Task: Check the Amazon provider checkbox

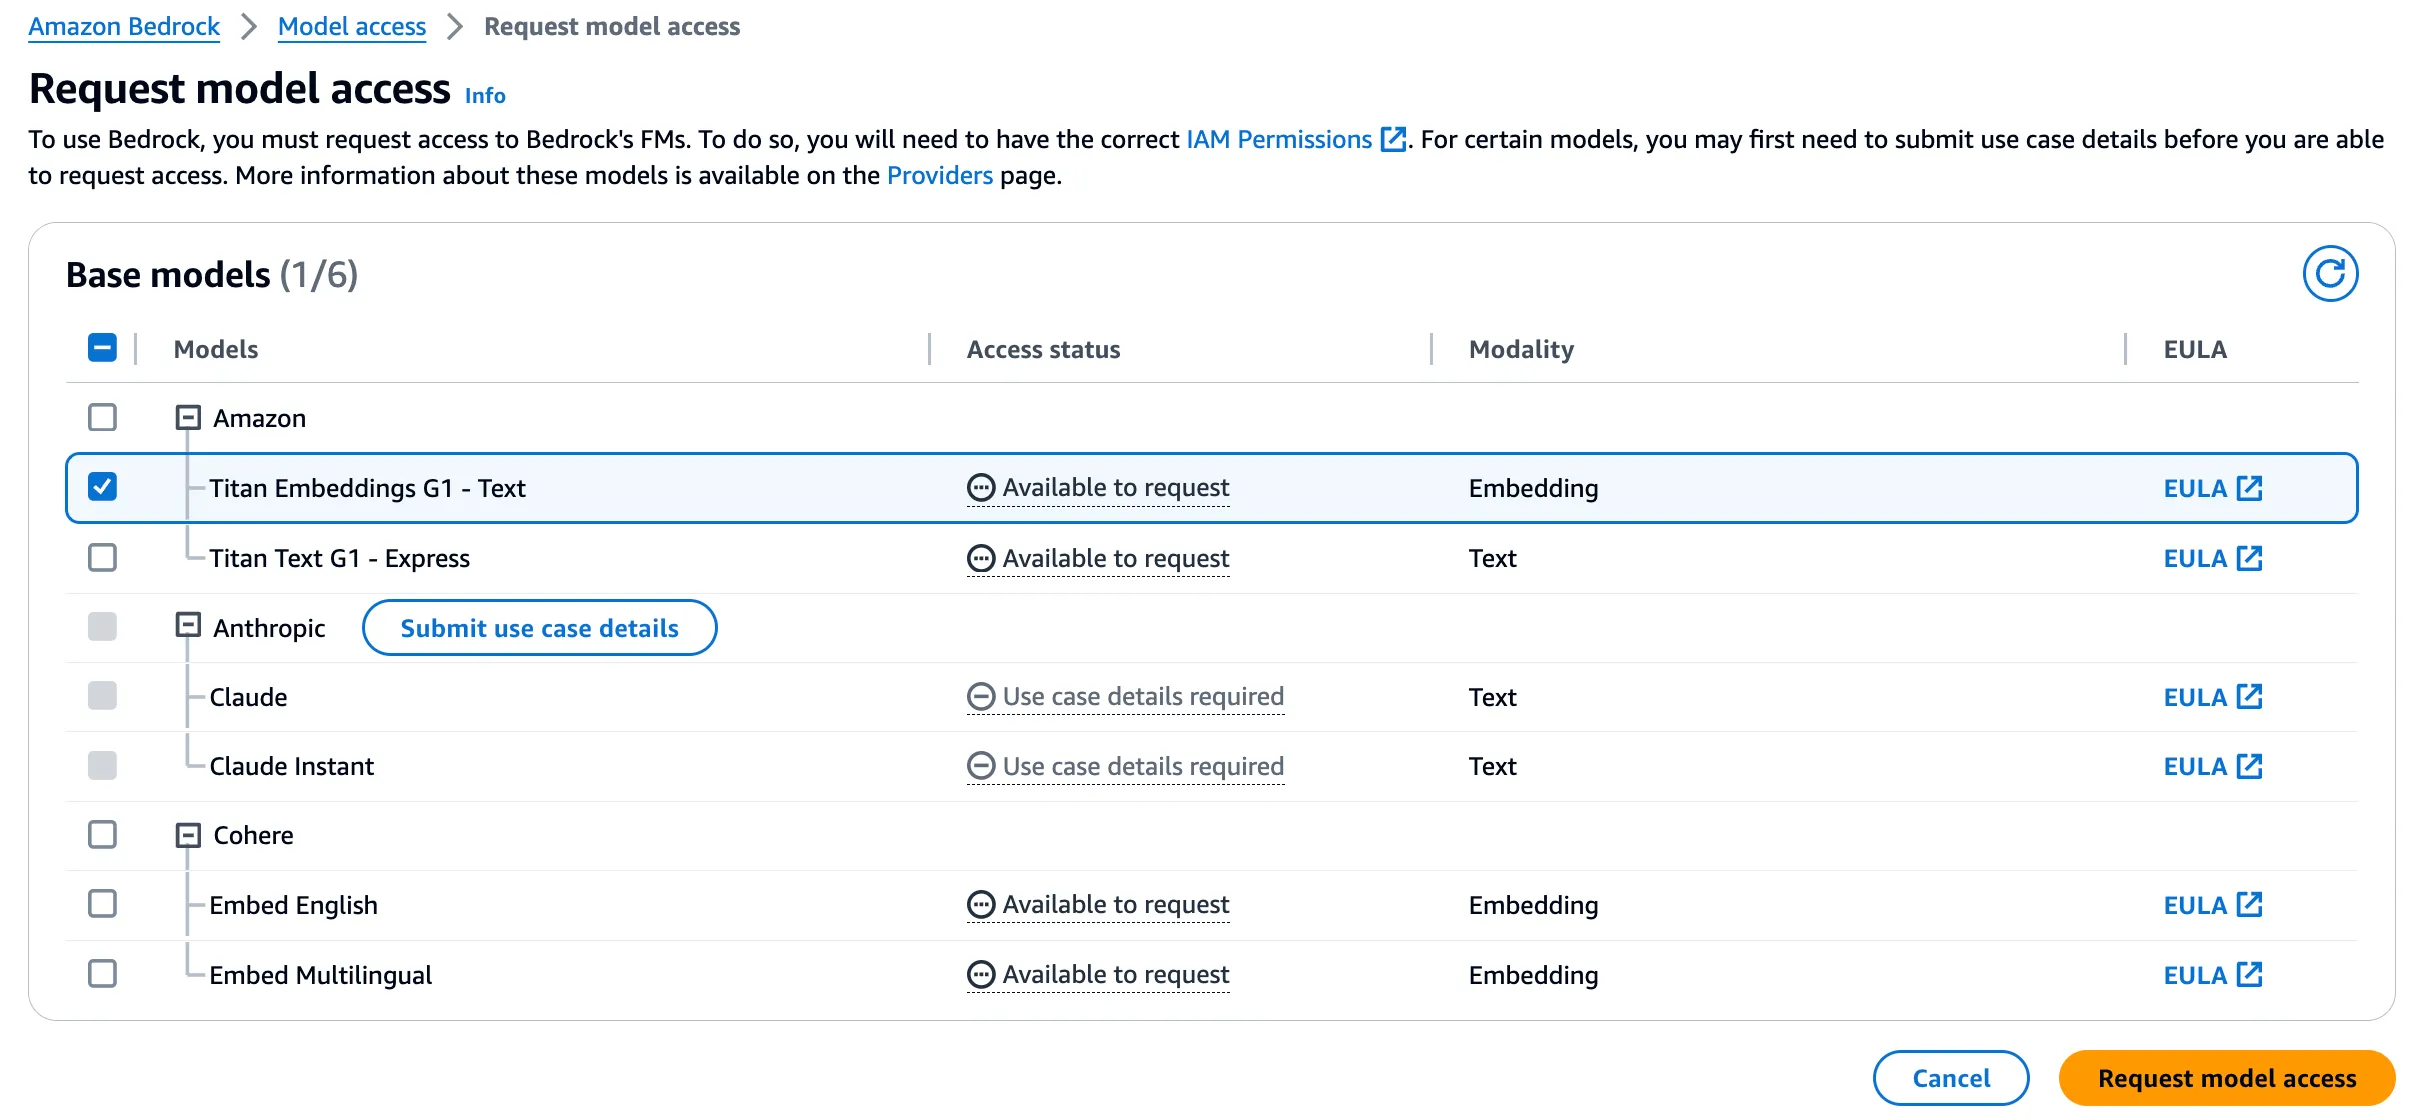Action: point(102,417)
